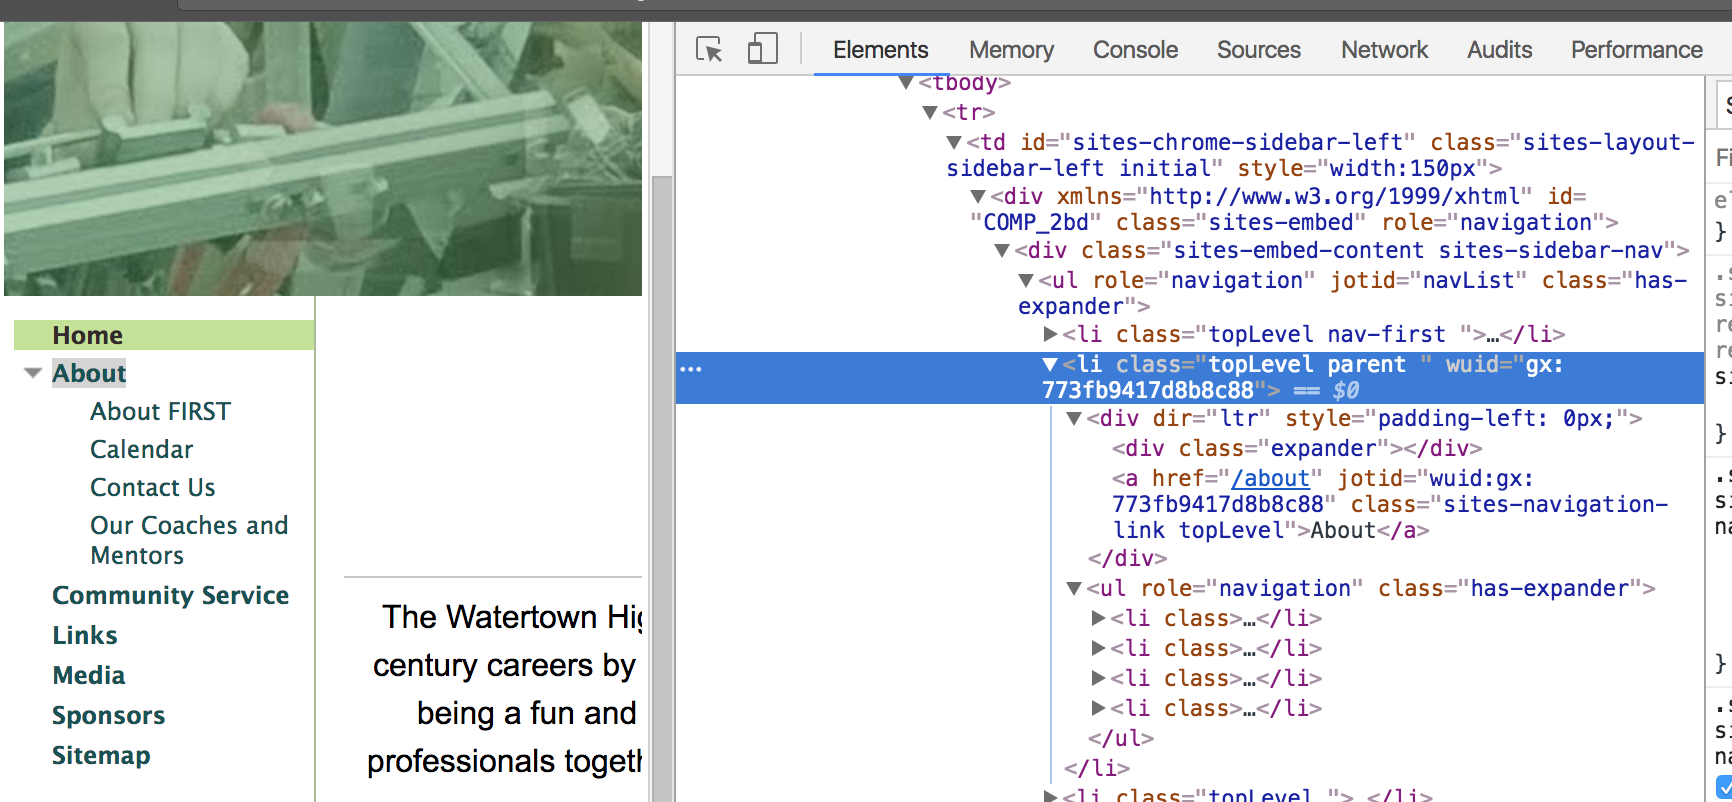Select the Performance tab
Image resolution: width=1732 pixels, height=802 pixels.
1636,50
